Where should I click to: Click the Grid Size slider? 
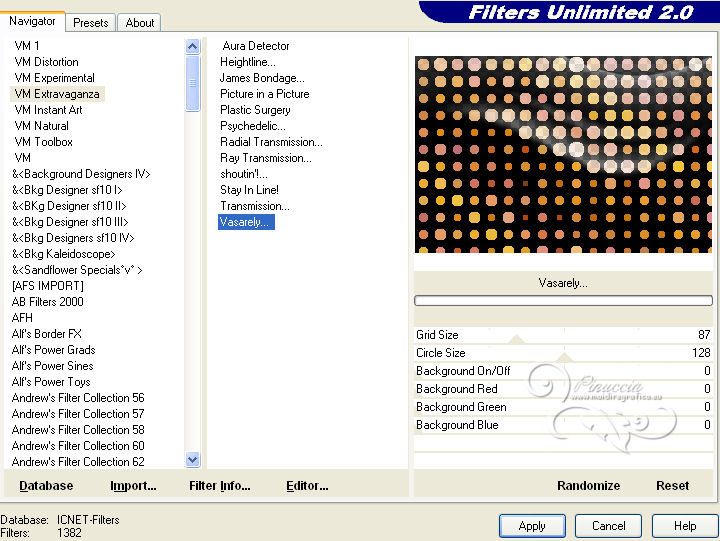563,335
